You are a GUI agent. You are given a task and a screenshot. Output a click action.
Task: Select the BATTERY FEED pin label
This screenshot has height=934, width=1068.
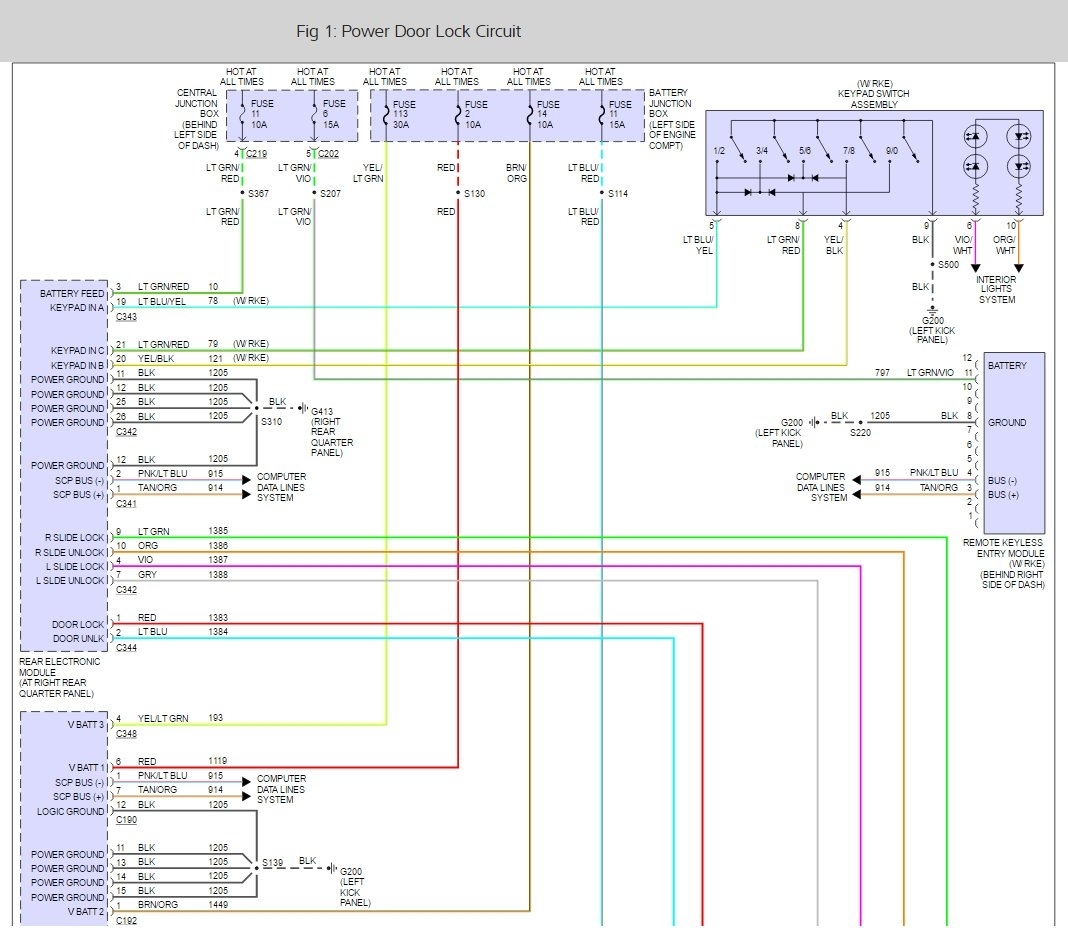pos(73,294)
